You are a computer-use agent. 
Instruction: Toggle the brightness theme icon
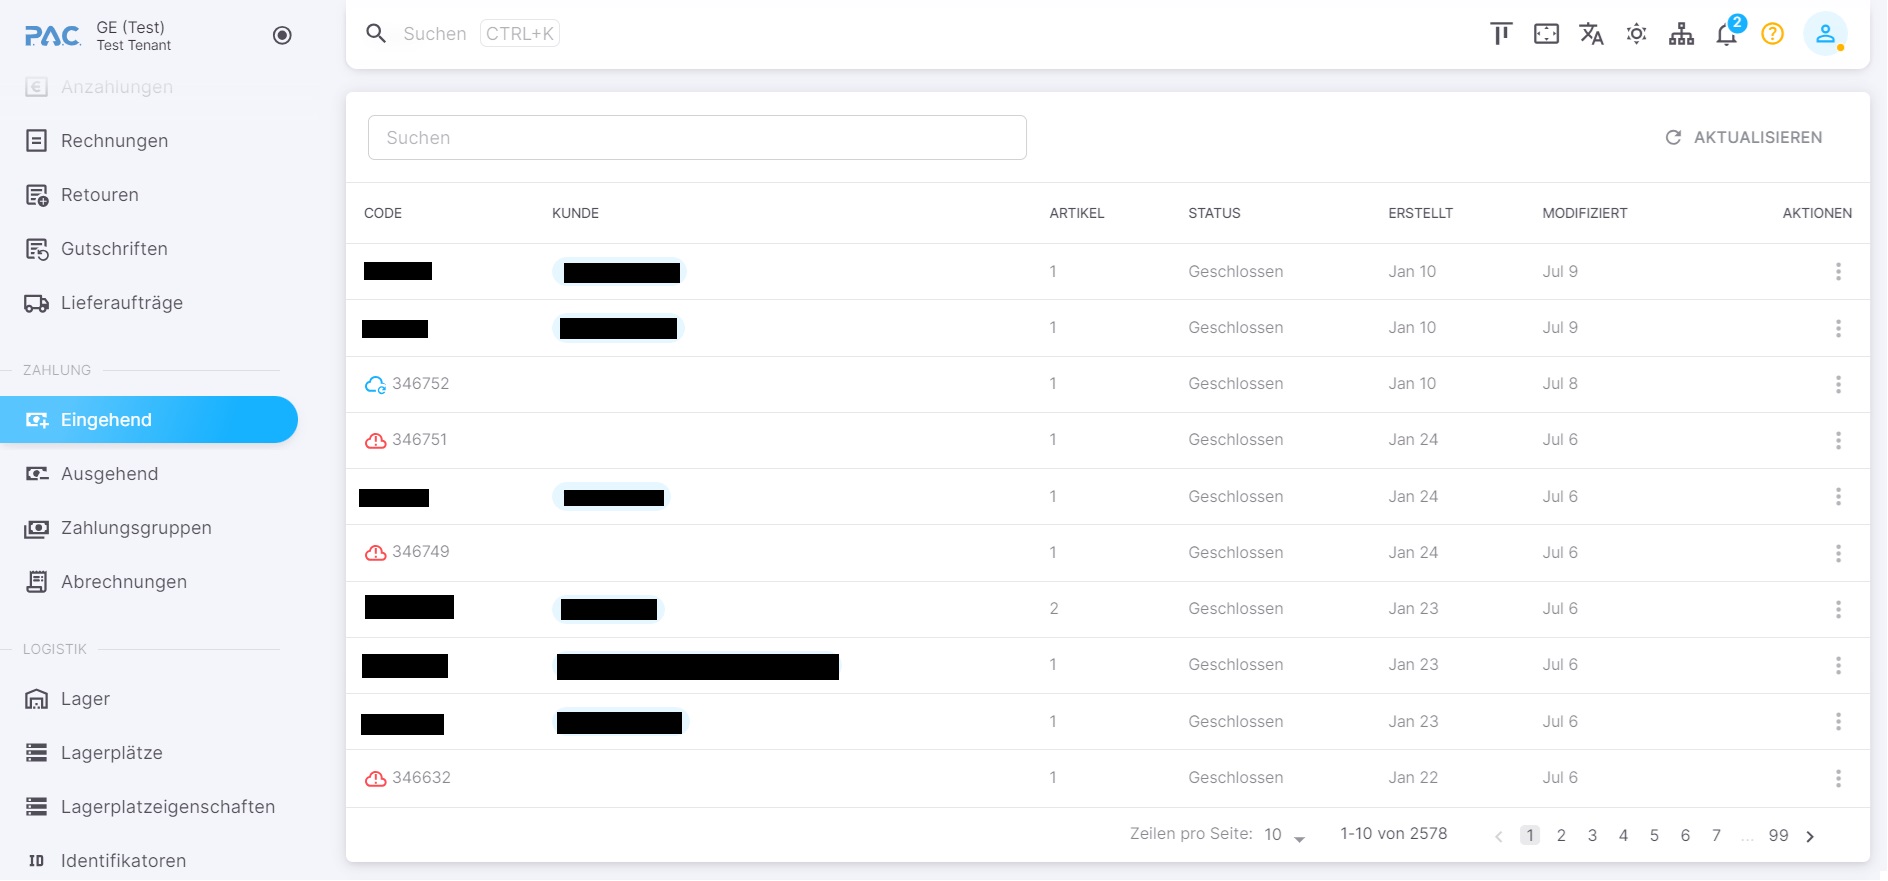(1636, 34)
